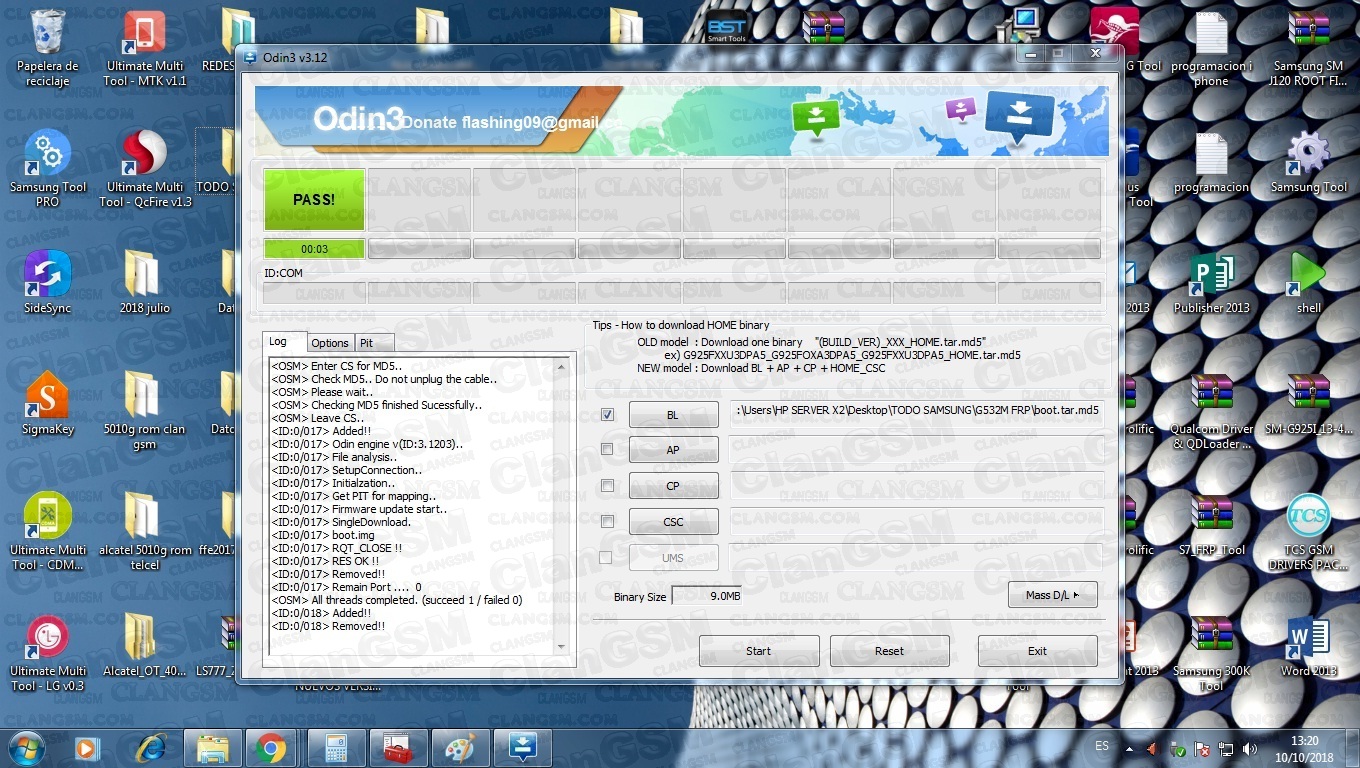The width and height of the screenshot is (1360, 768).
Task: Click the BL file select button
Action: [x=673, y=414]
